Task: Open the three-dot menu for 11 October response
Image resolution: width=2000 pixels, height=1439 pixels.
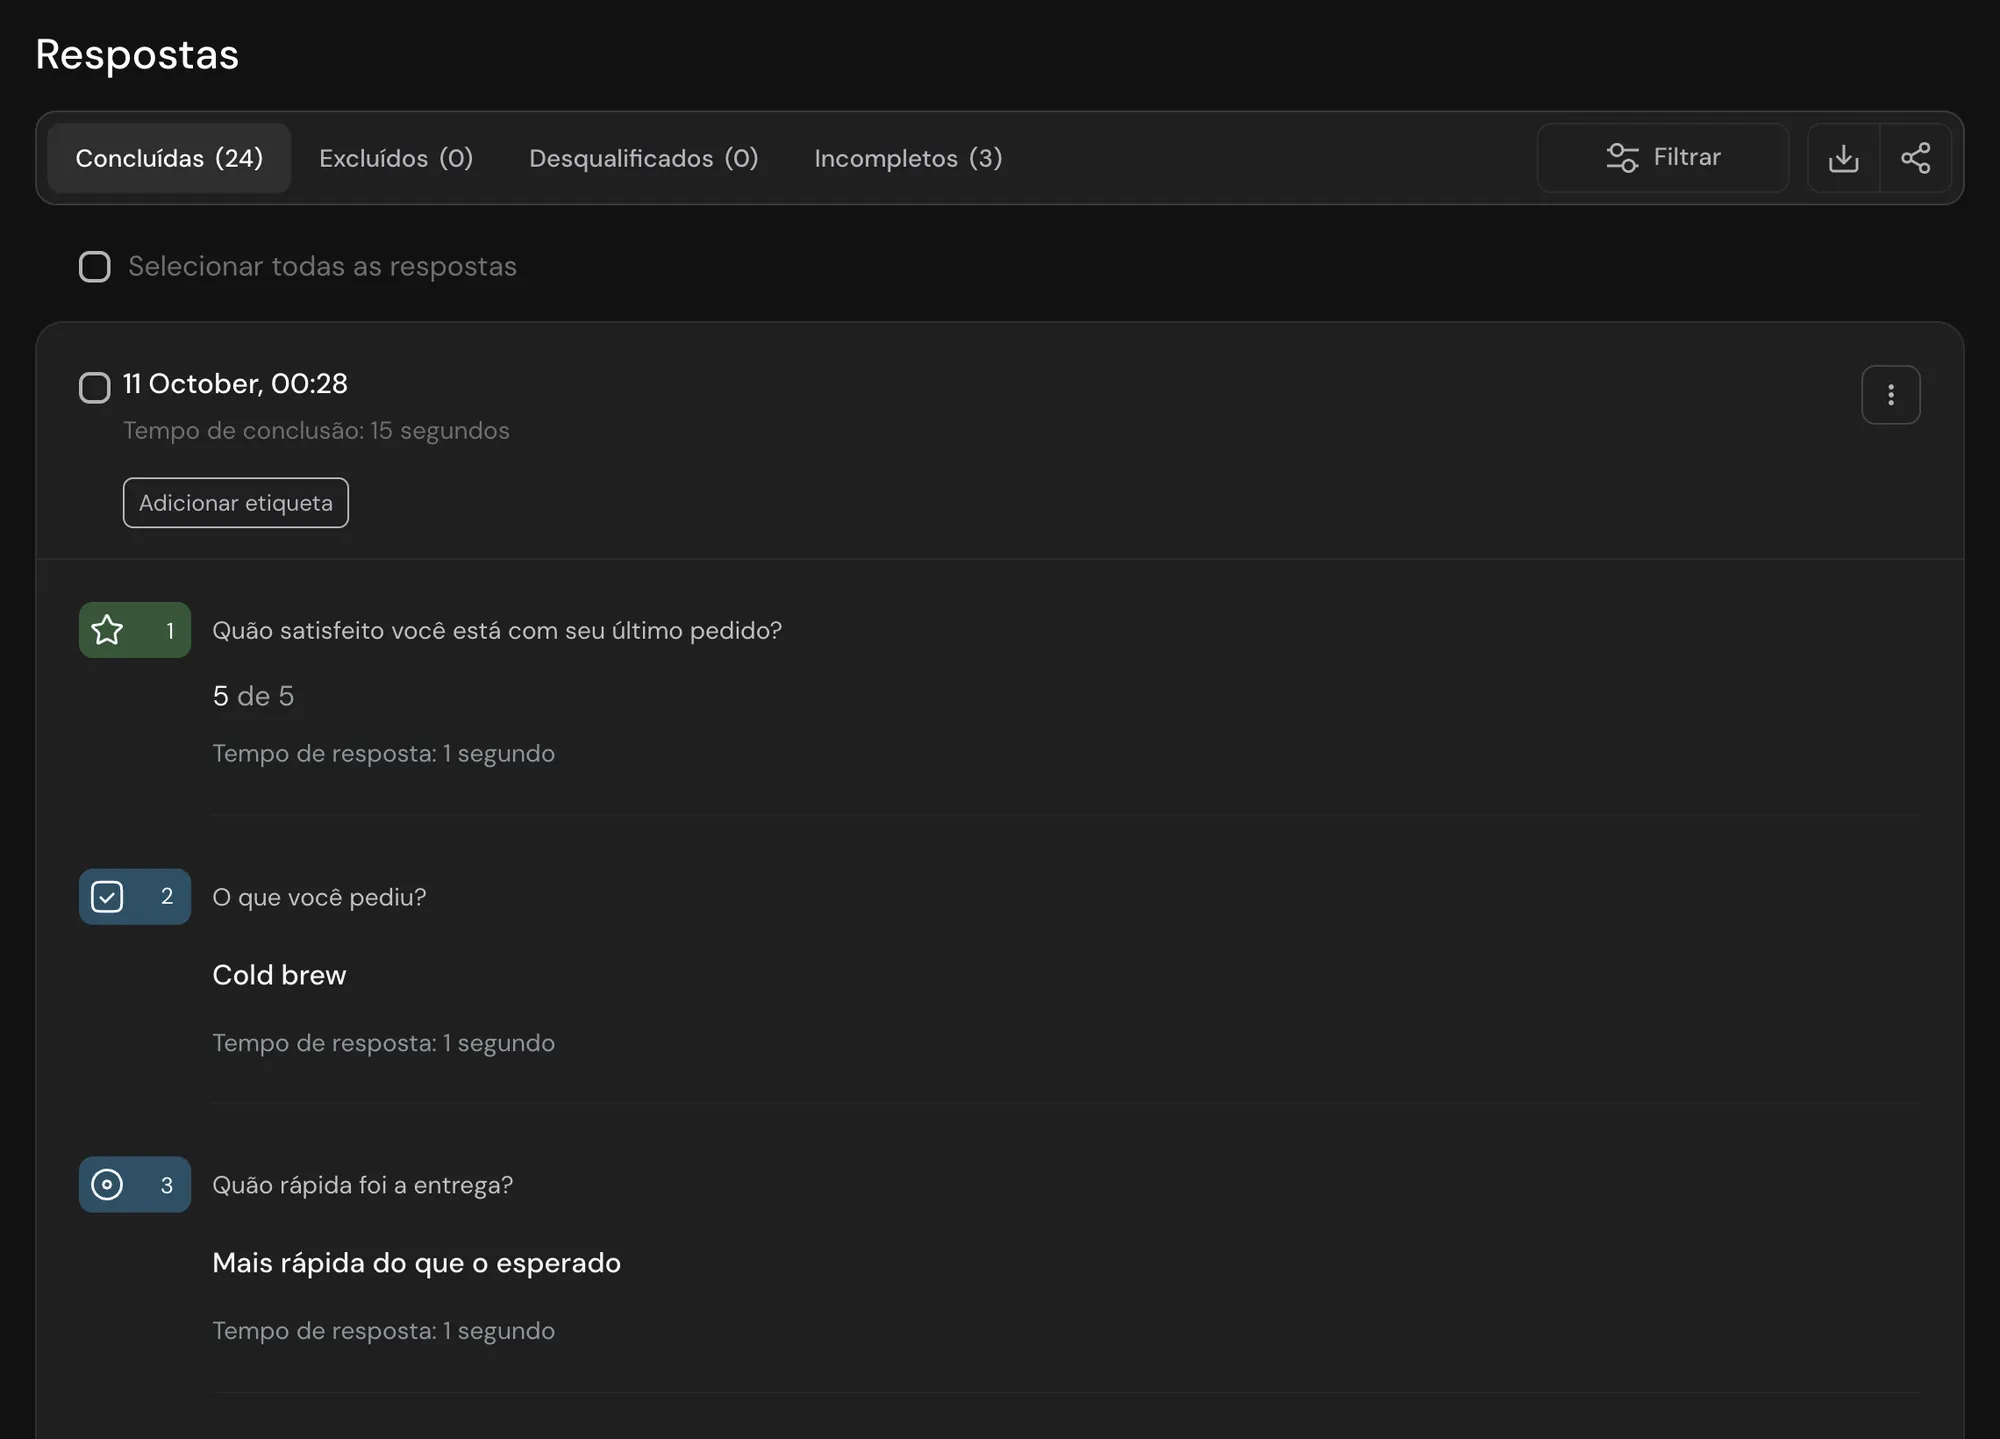Action: [x=1890, y=395]
